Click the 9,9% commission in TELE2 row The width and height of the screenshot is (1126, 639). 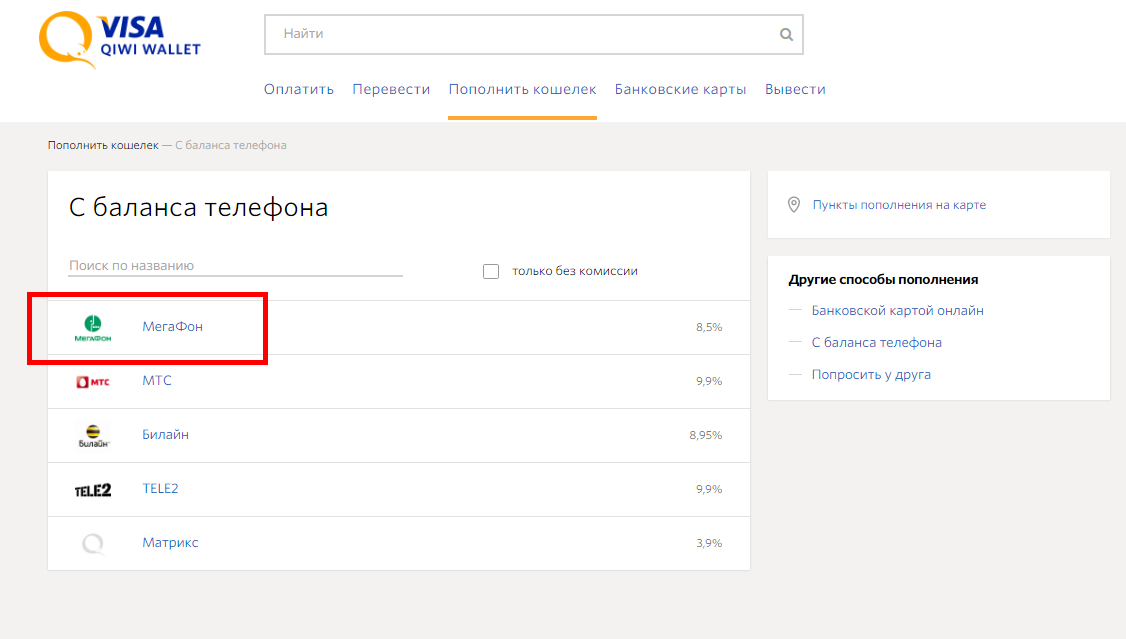tap(709, 490)
